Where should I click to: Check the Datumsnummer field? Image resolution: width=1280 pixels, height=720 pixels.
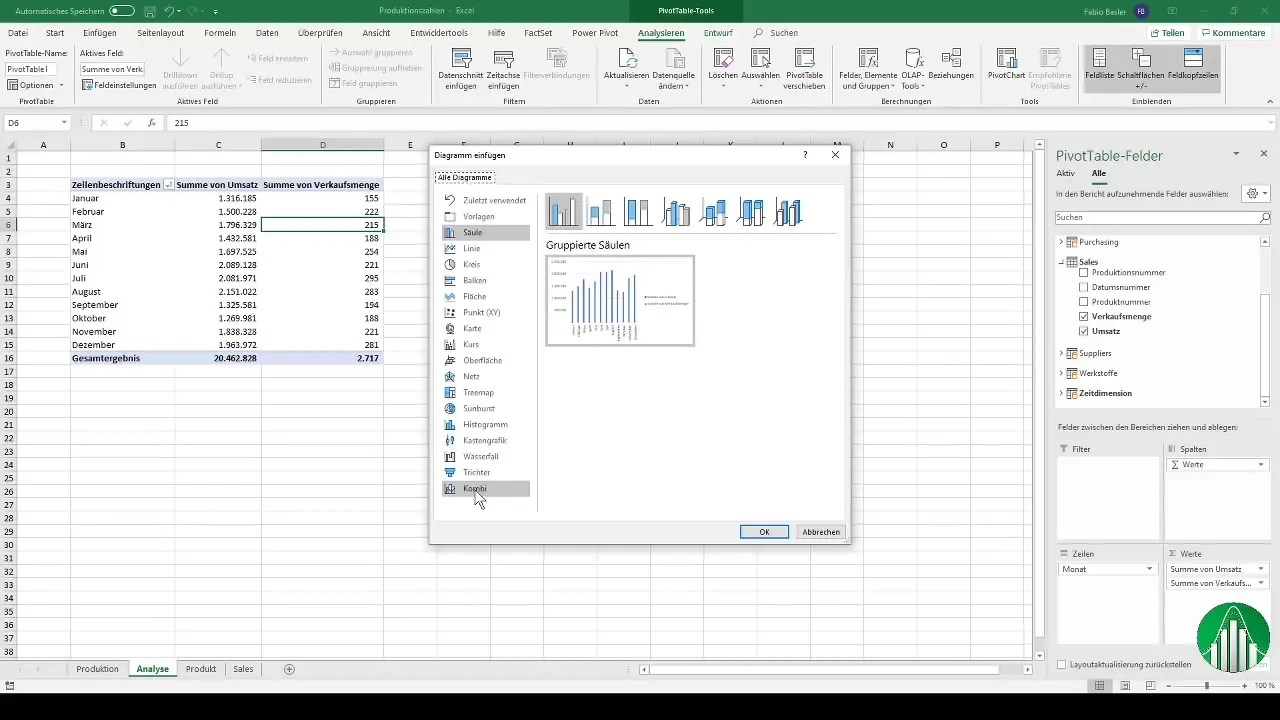click(x=1084, y=287)
